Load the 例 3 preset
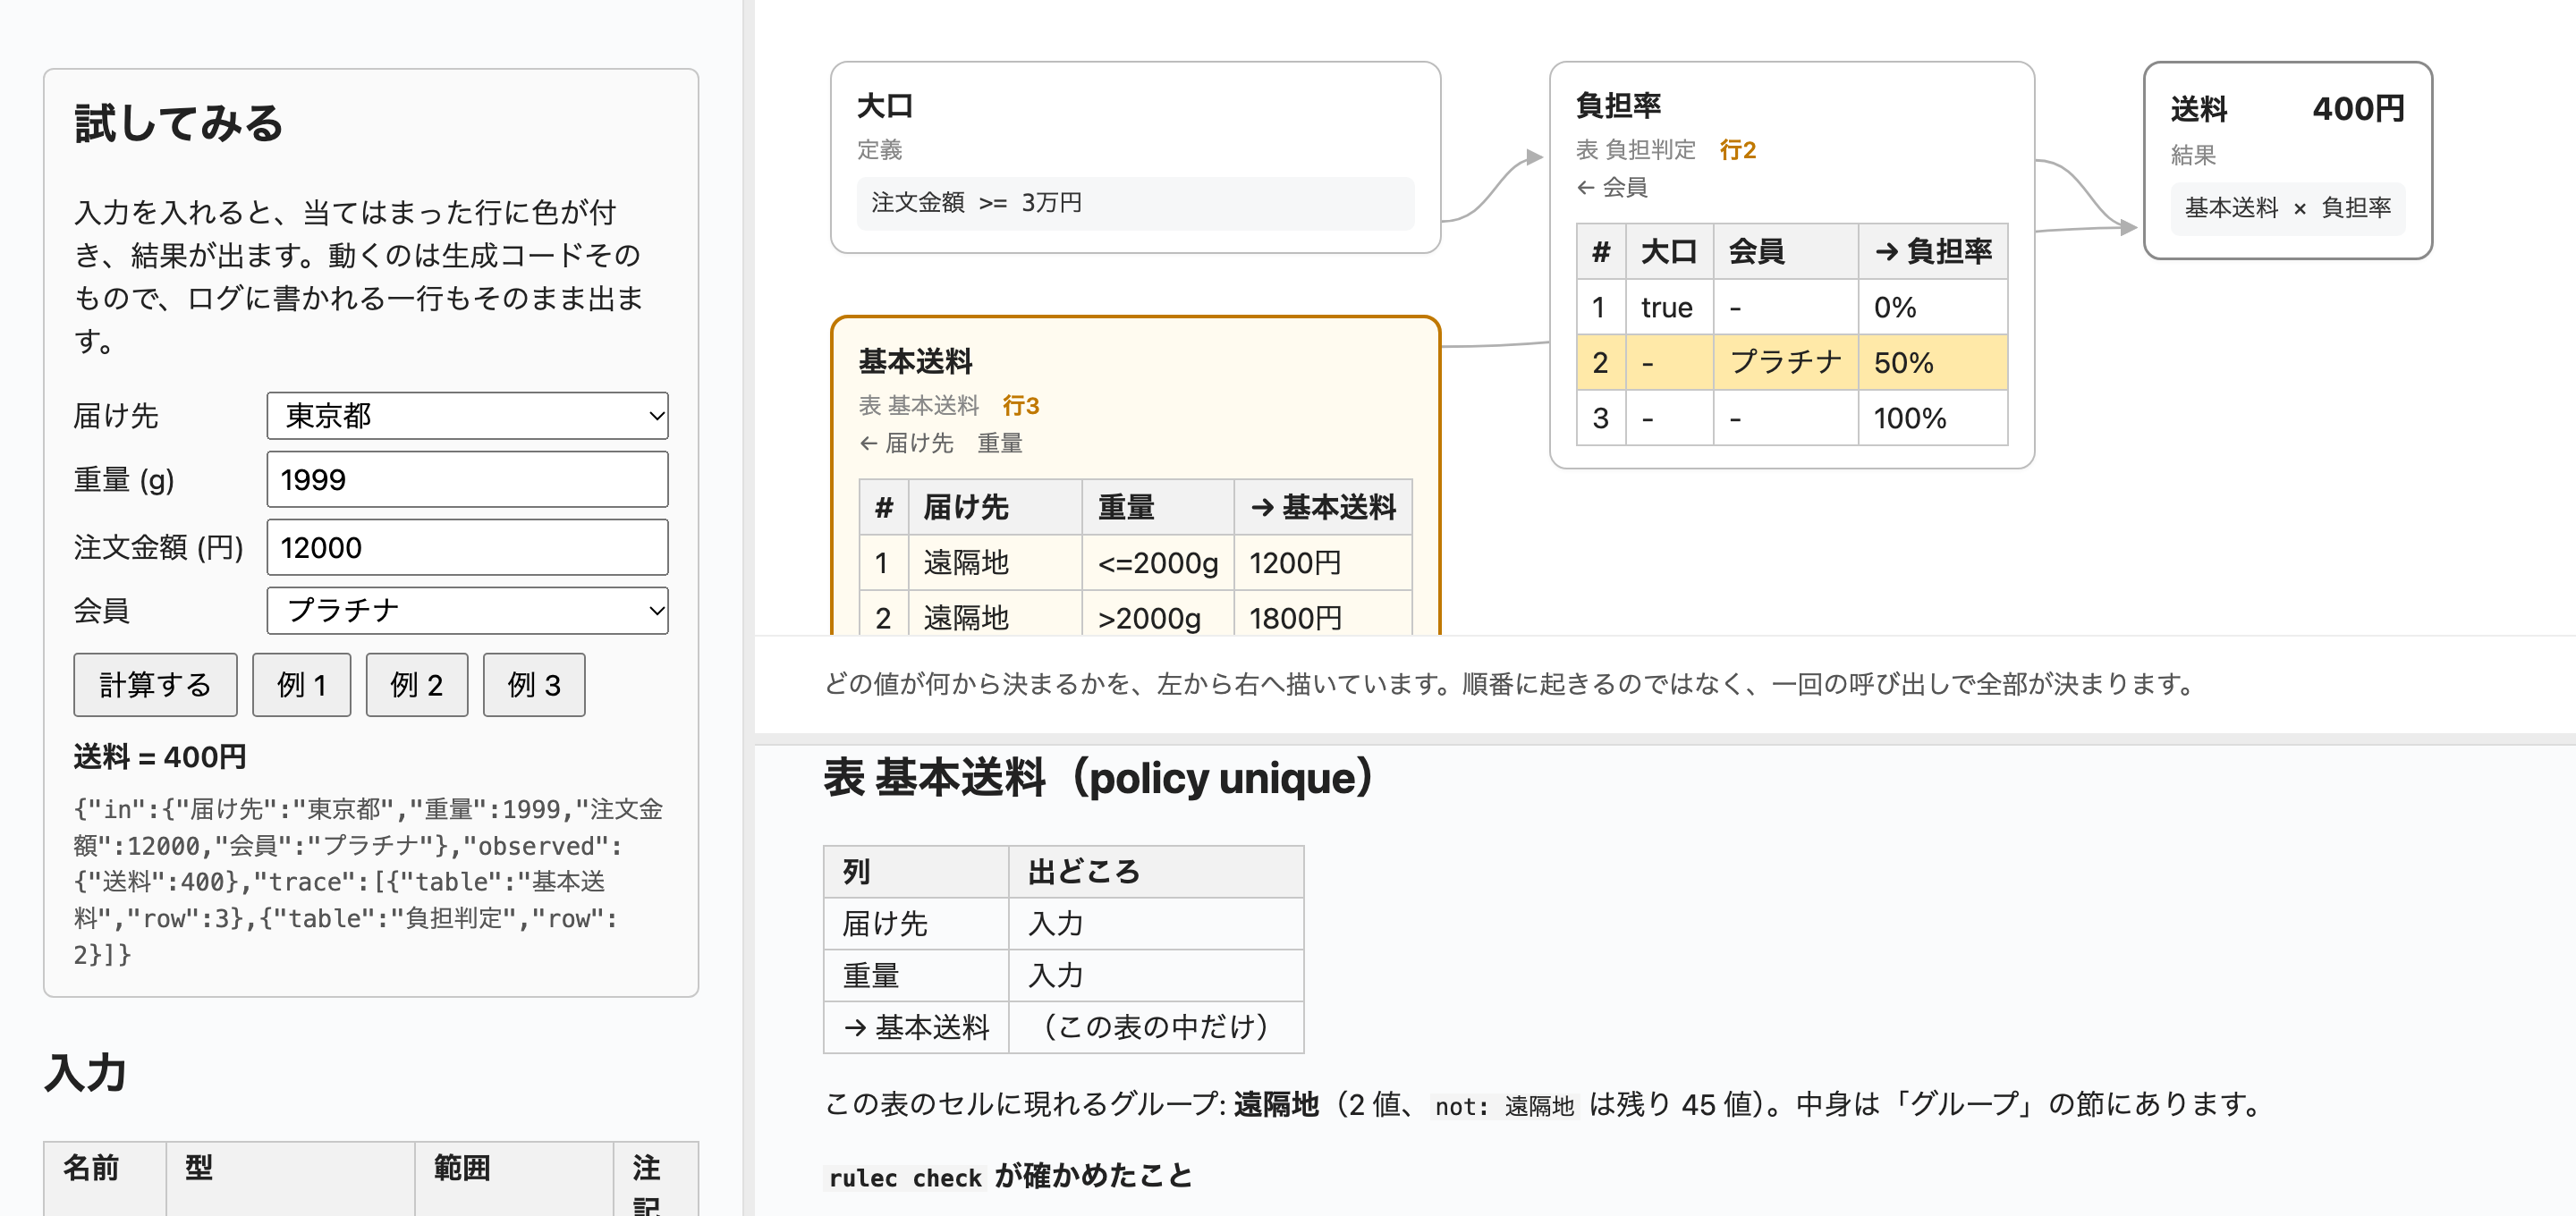The height and width of the screenshot is (1216, 2576). [534, 685]
